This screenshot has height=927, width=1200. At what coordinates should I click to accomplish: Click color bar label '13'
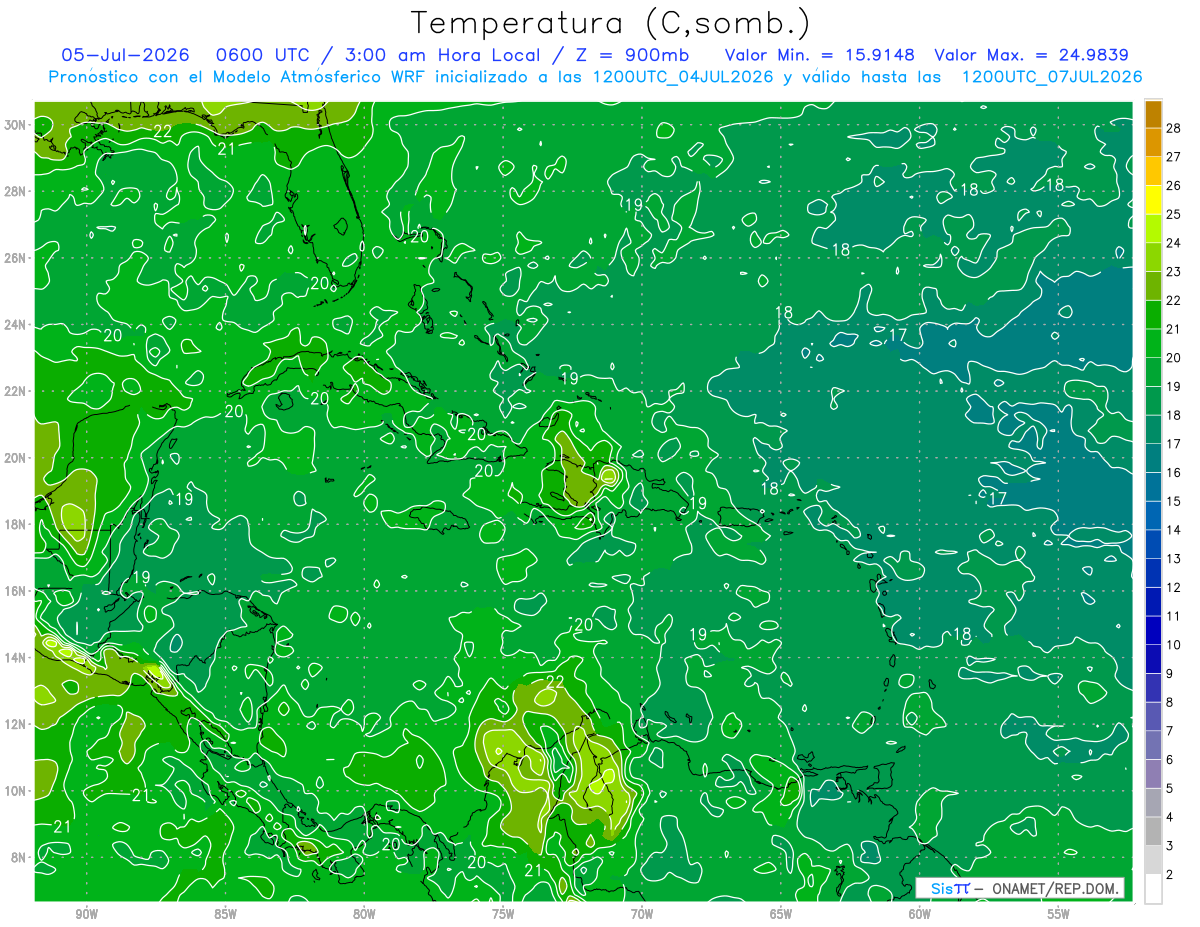[x=1174, y=559]
